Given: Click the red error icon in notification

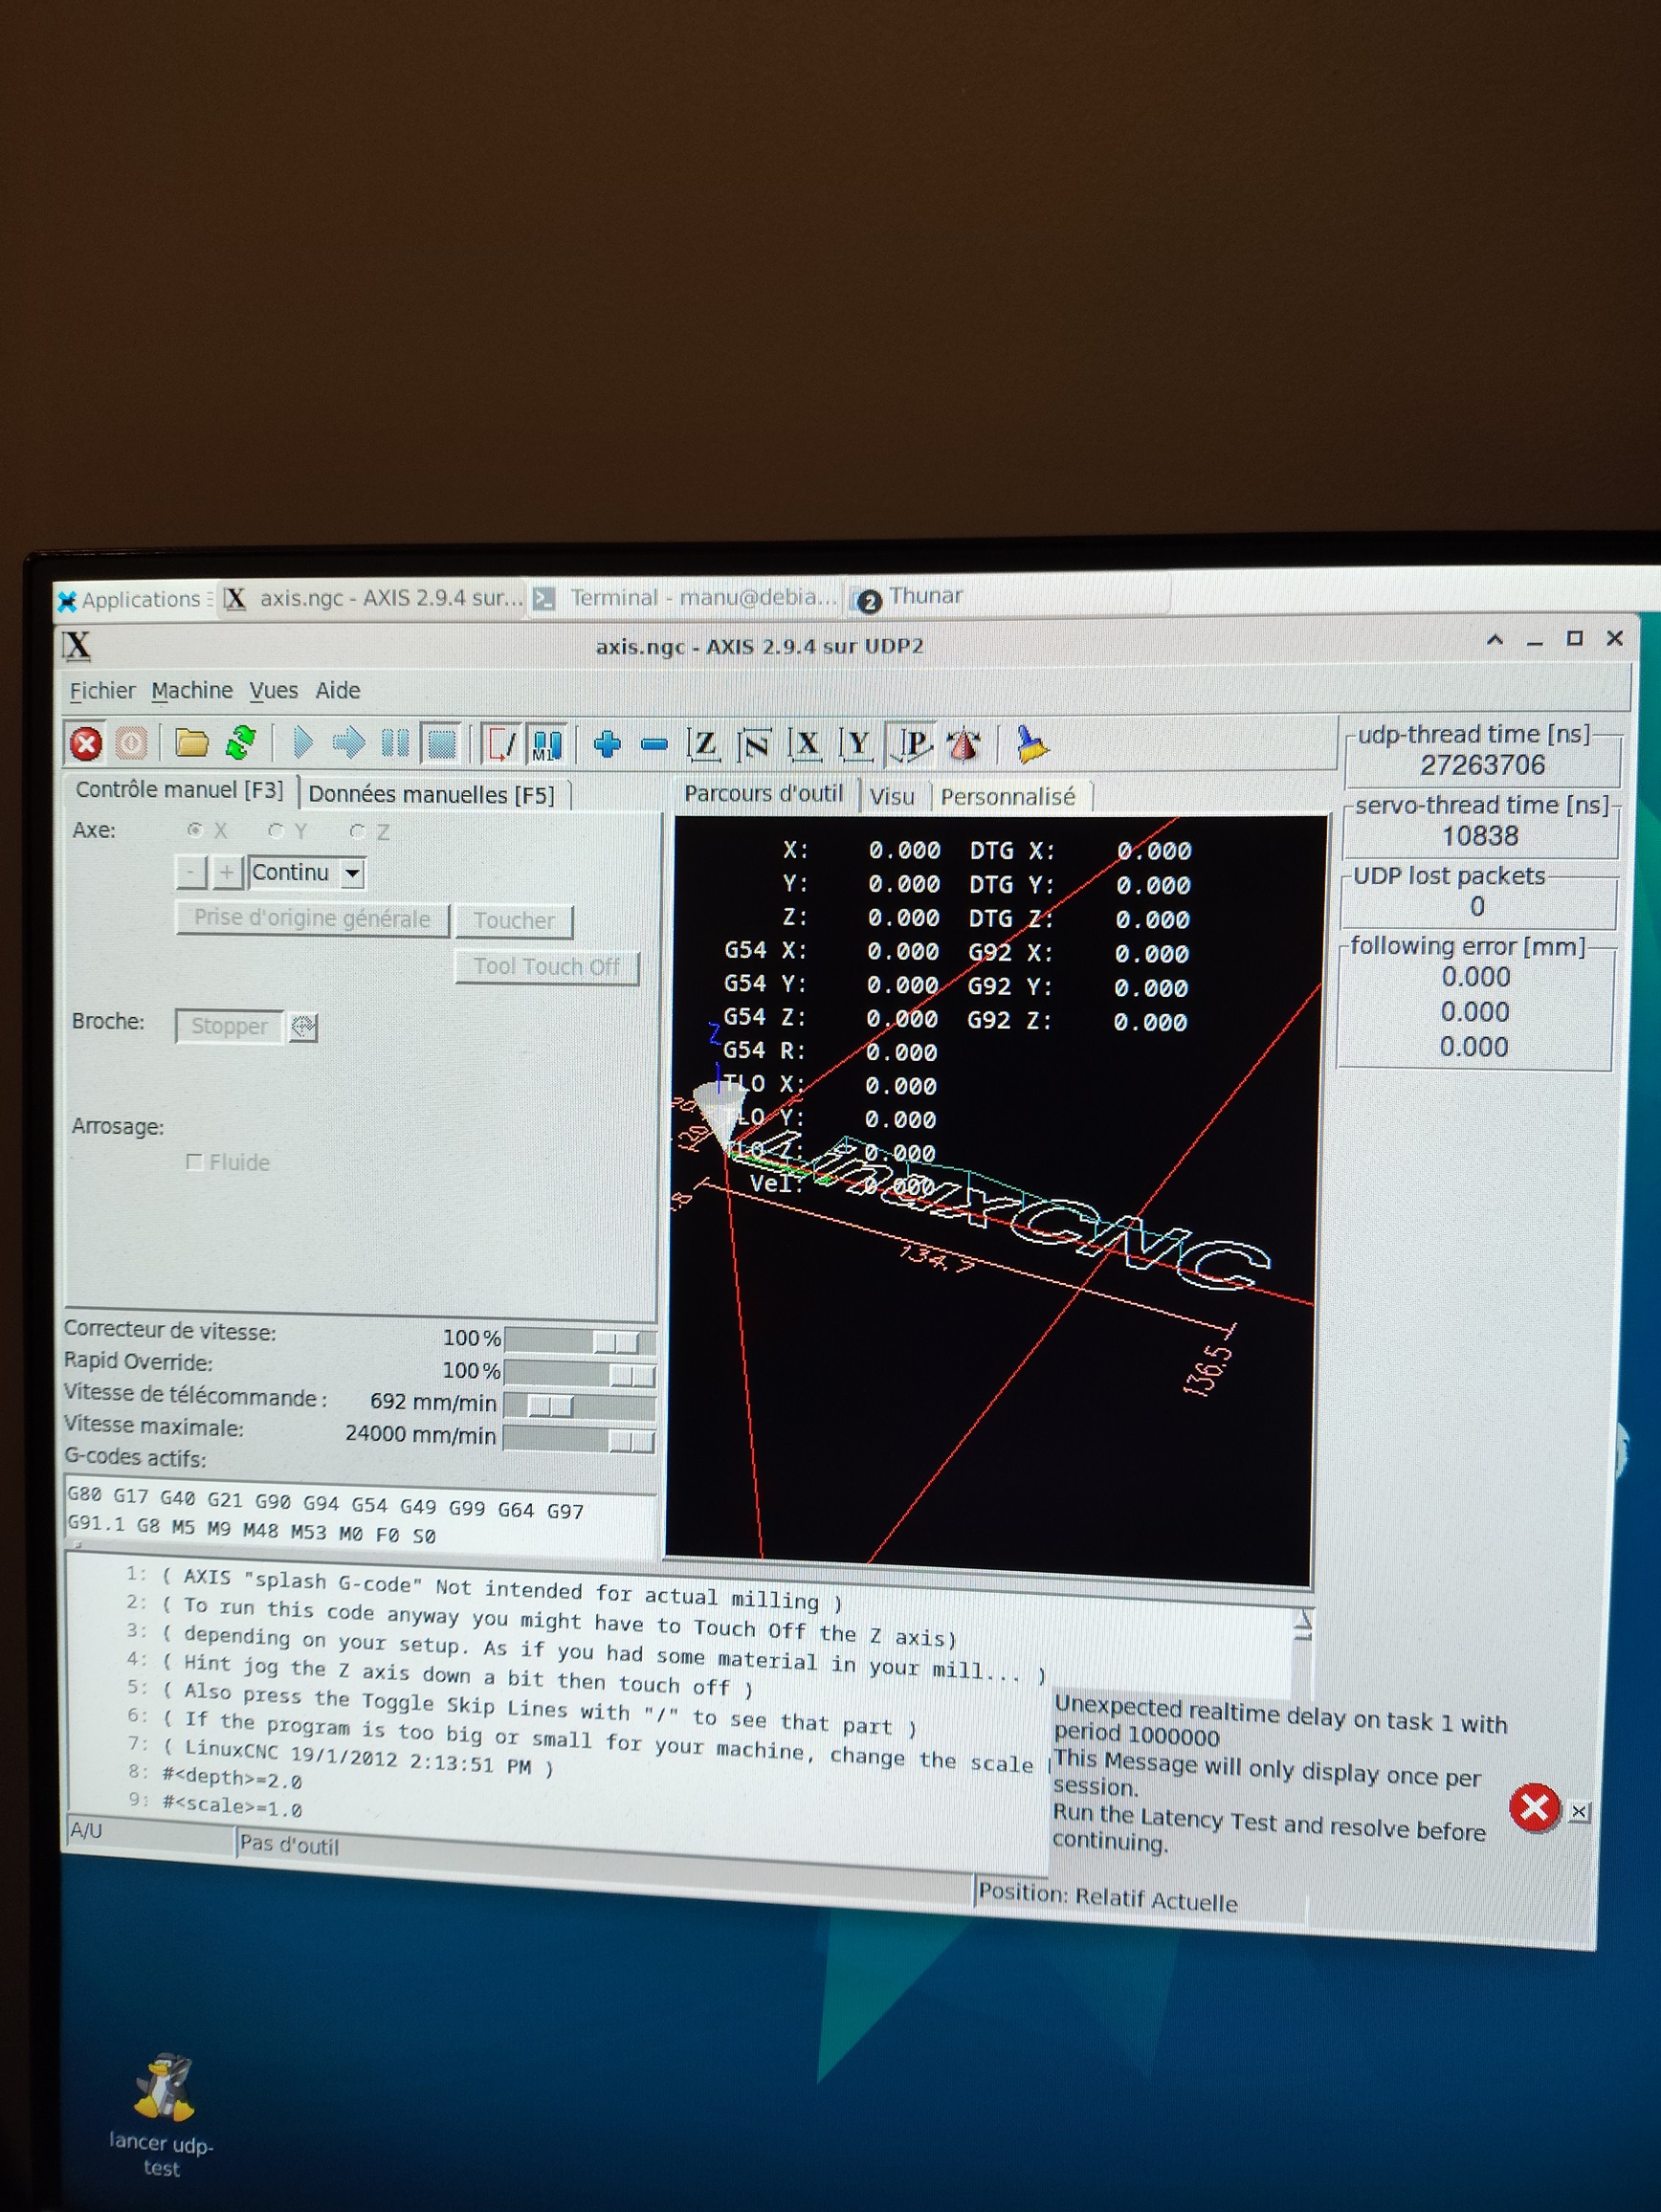Looking at the screenshot, I should pos(1534,1807).
